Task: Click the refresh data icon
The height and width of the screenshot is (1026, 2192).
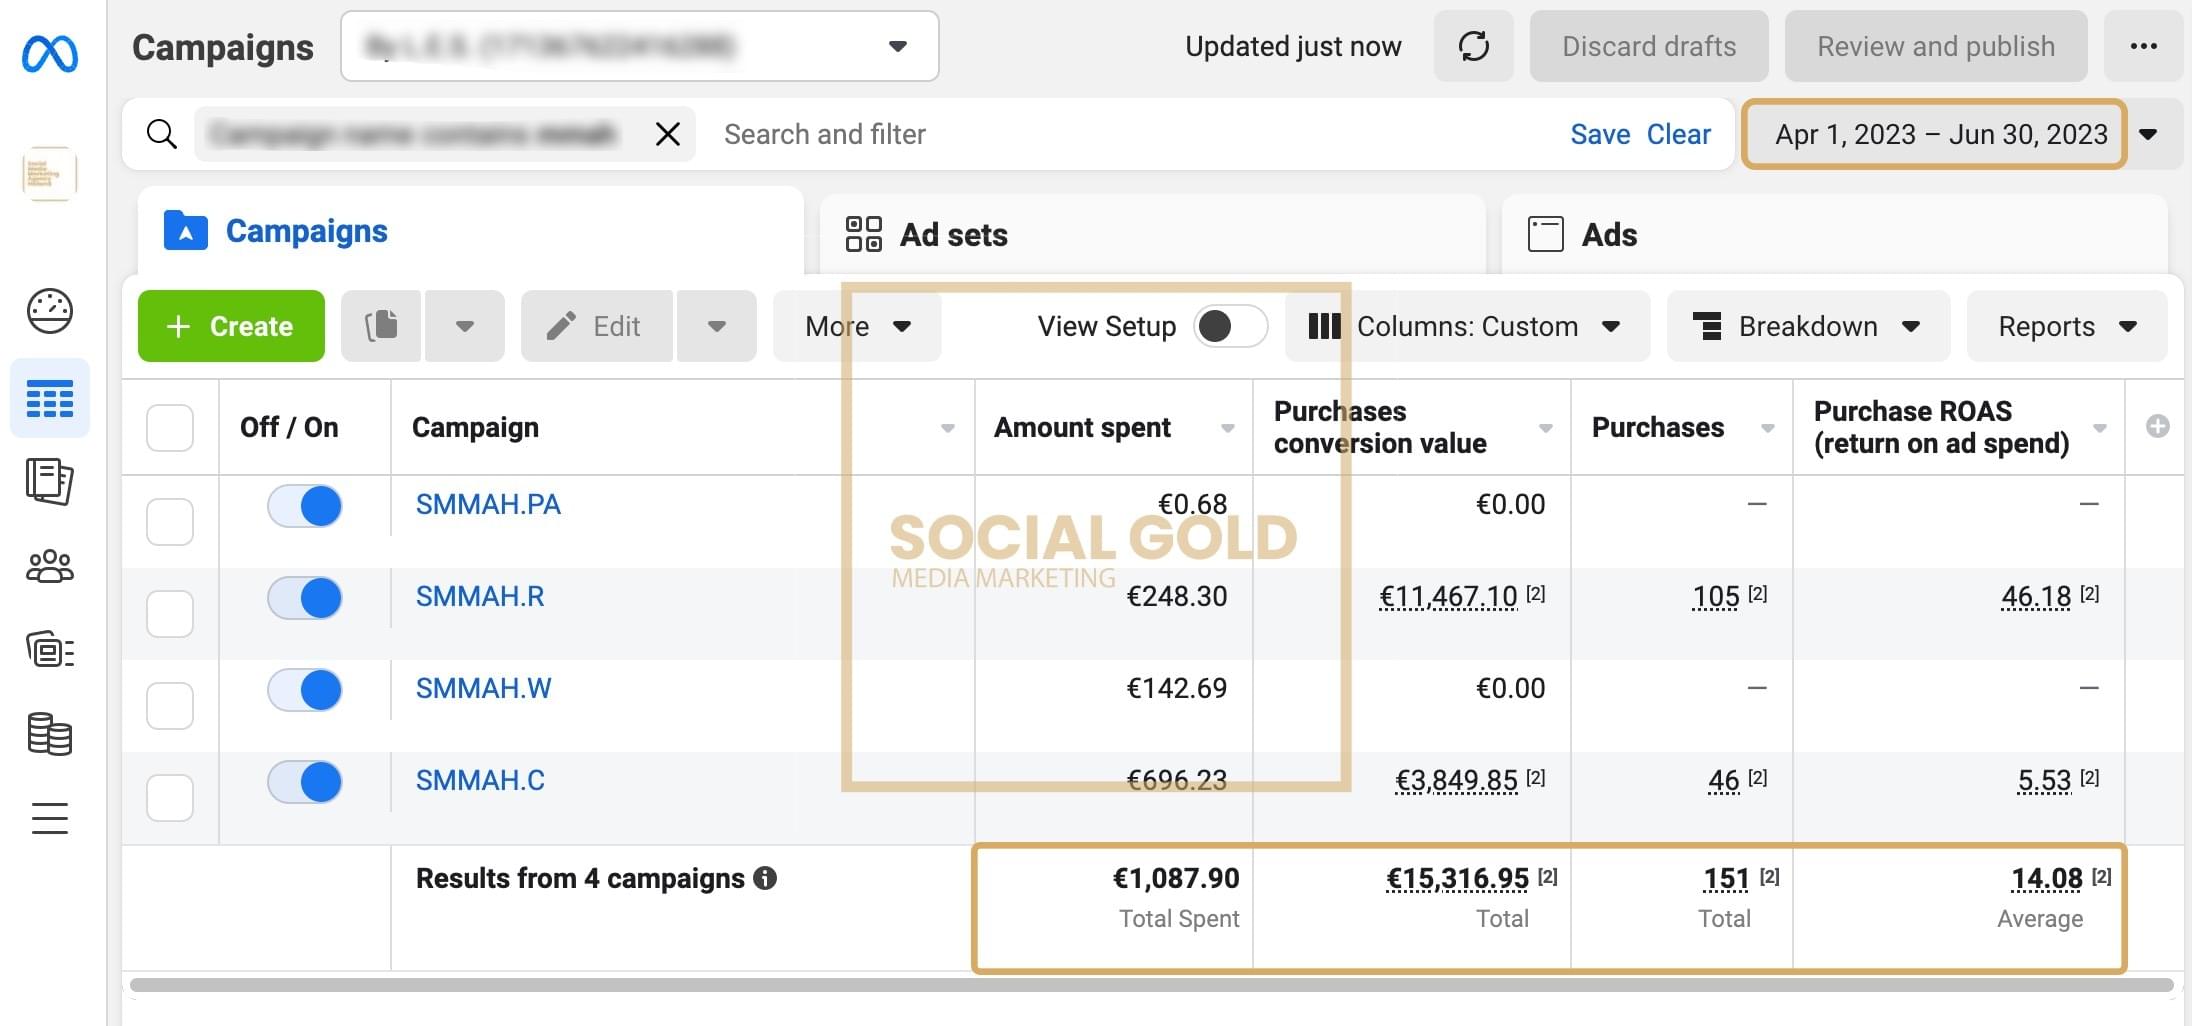Action: (x=1473, y=46)
